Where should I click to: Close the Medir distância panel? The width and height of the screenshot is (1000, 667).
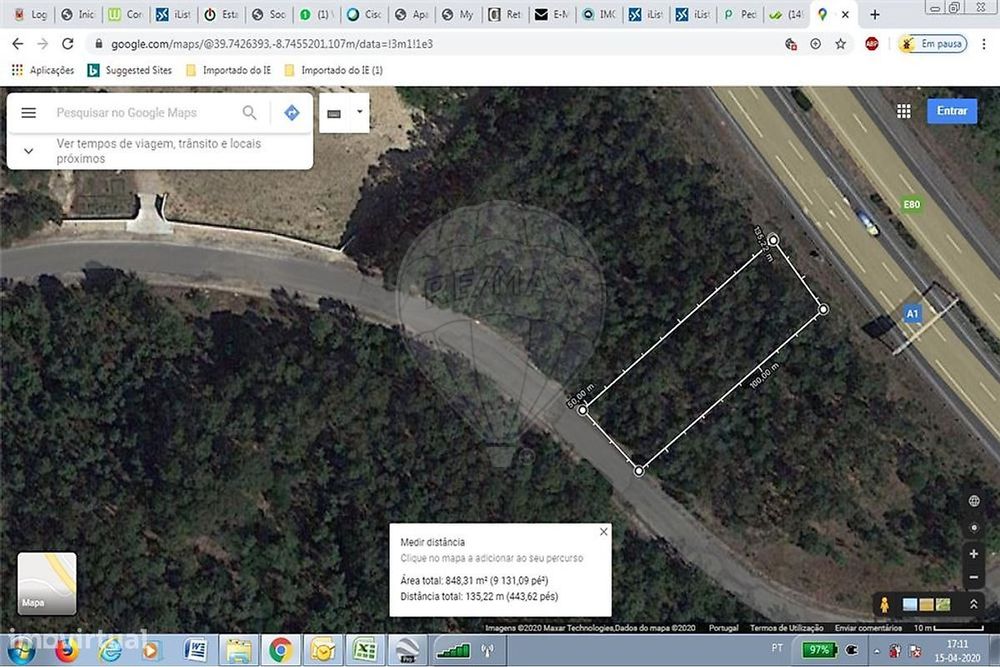click(x=603, y=532)
